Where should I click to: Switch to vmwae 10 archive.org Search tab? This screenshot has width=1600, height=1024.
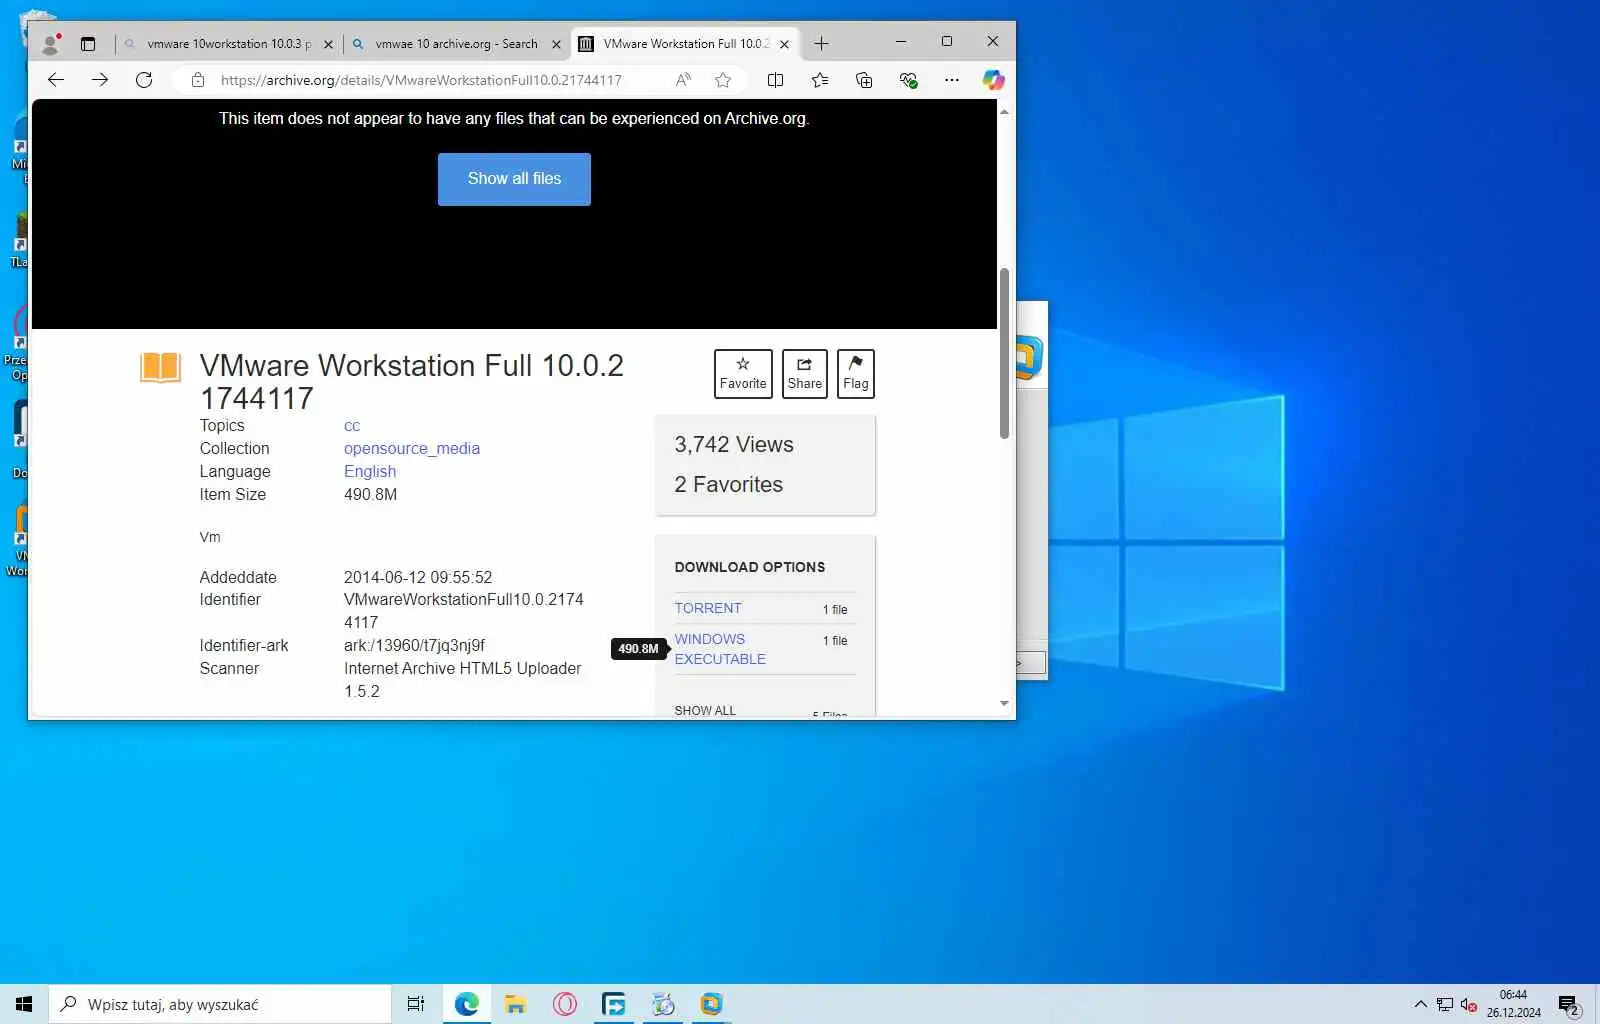pyautogui.click(x=456, y=44)
